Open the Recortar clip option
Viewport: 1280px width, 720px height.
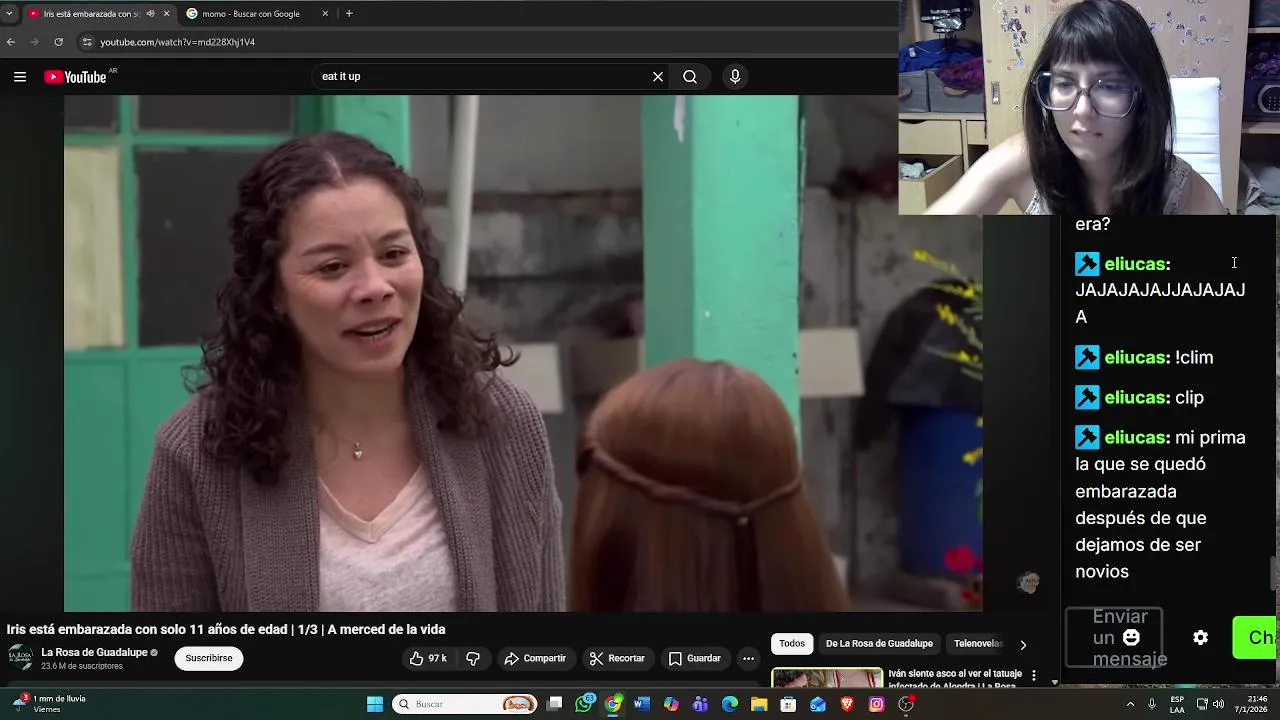[x=617, y=658]
